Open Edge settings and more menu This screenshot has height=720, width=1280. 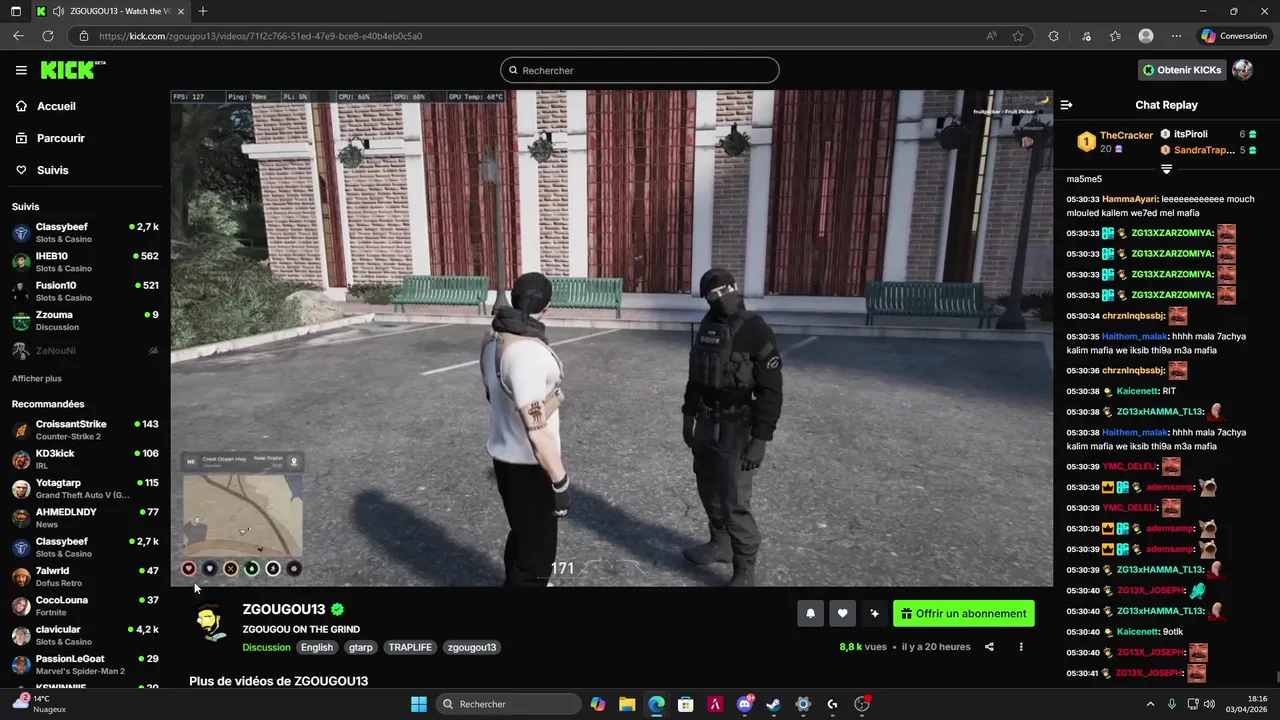point(1176,36)
